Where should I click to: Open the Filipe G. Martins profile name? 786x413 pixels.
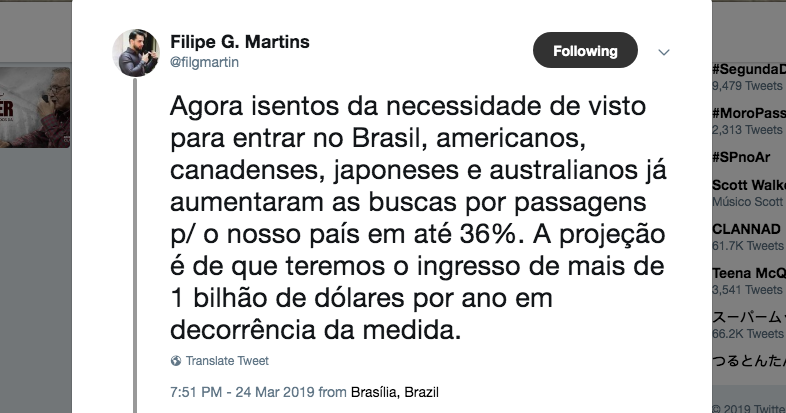pyautogui.click(x=240, y=42)
